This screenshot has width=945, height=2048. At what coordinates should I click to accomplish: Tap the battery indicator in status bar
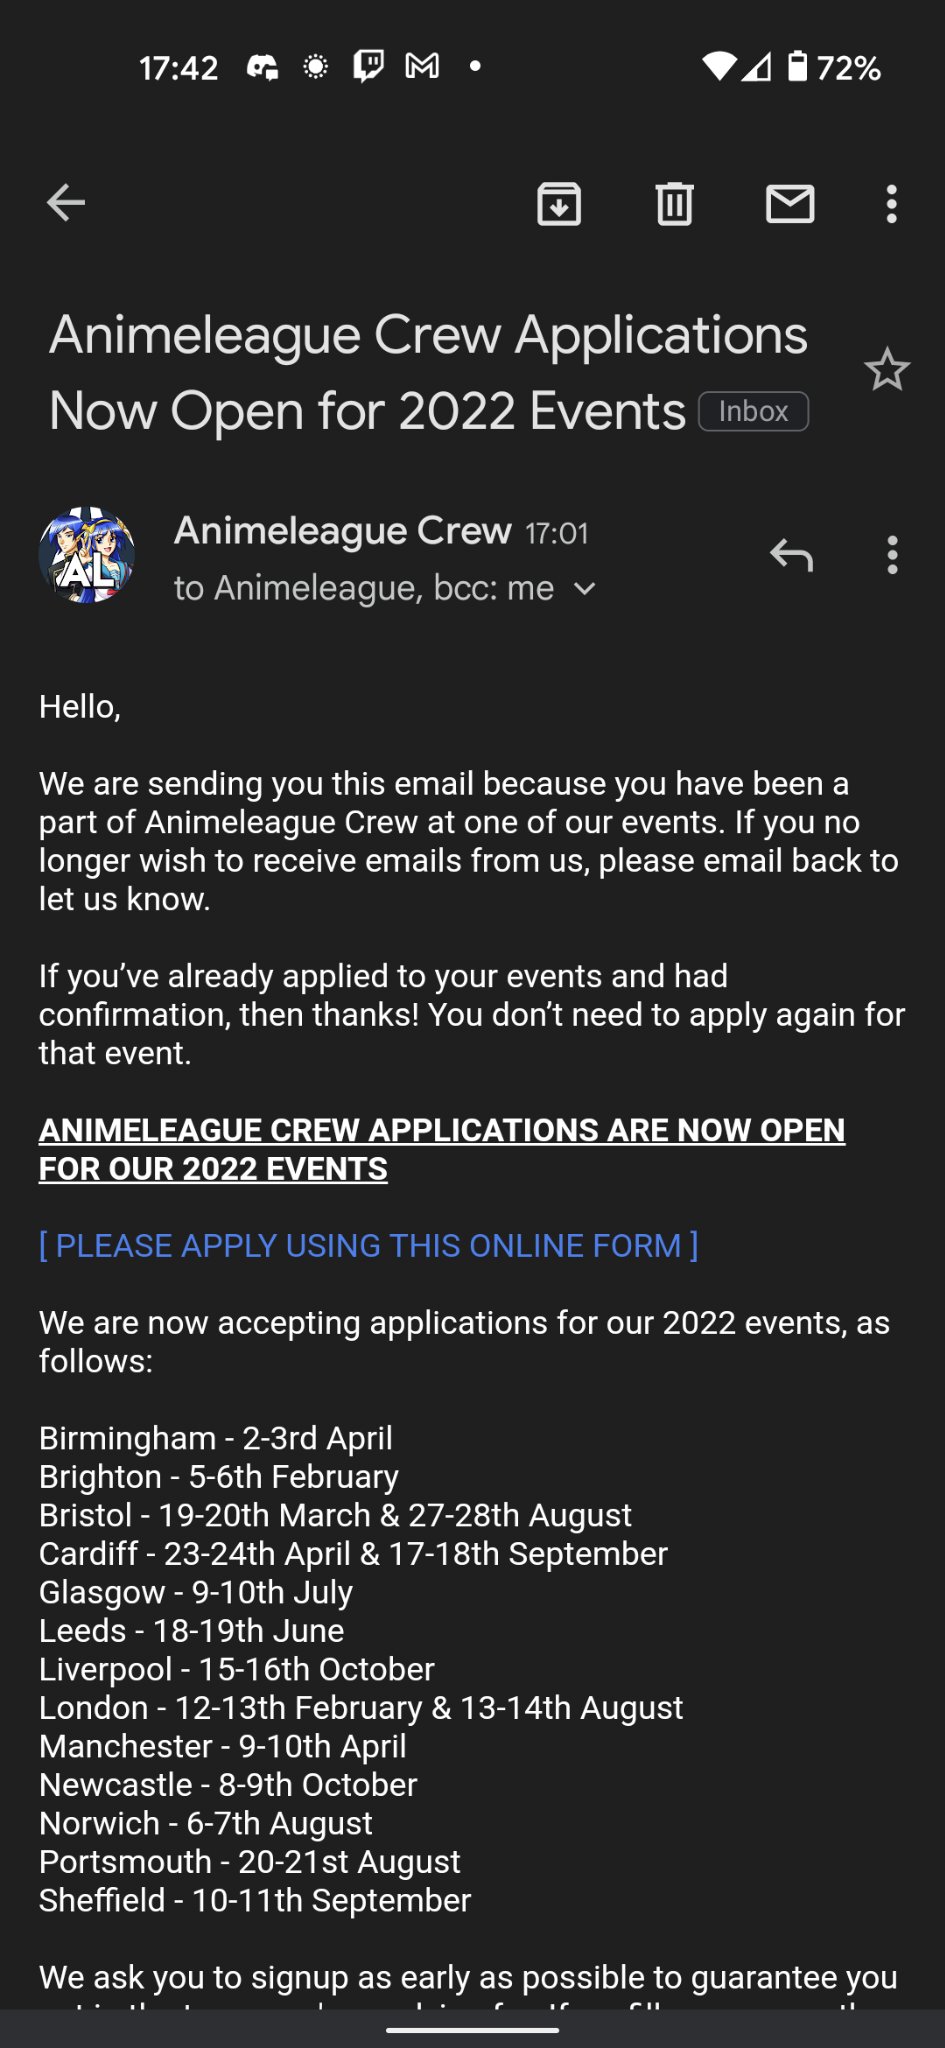(x=797, y=66)
